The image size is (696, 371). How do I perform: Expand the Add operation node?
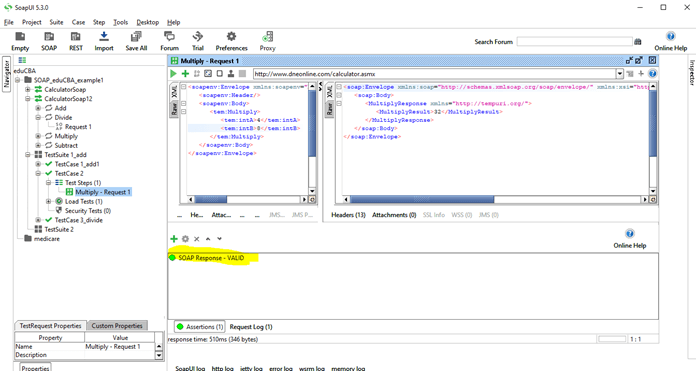click(x=38, y=108)
